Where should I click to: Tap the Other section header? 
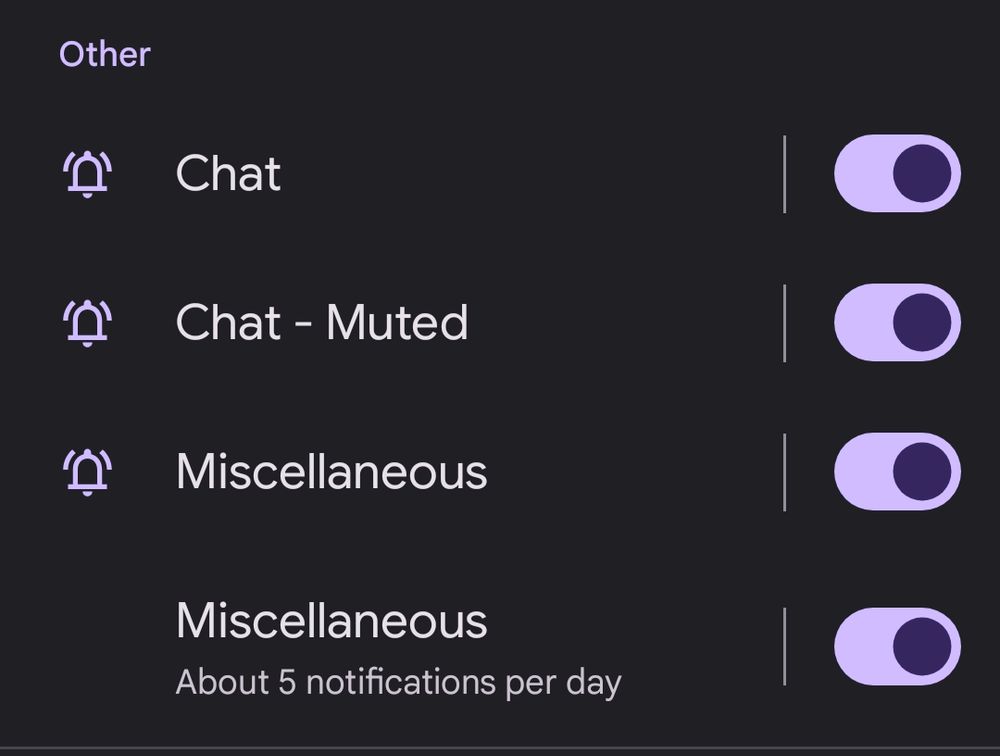tap(105, 53)
